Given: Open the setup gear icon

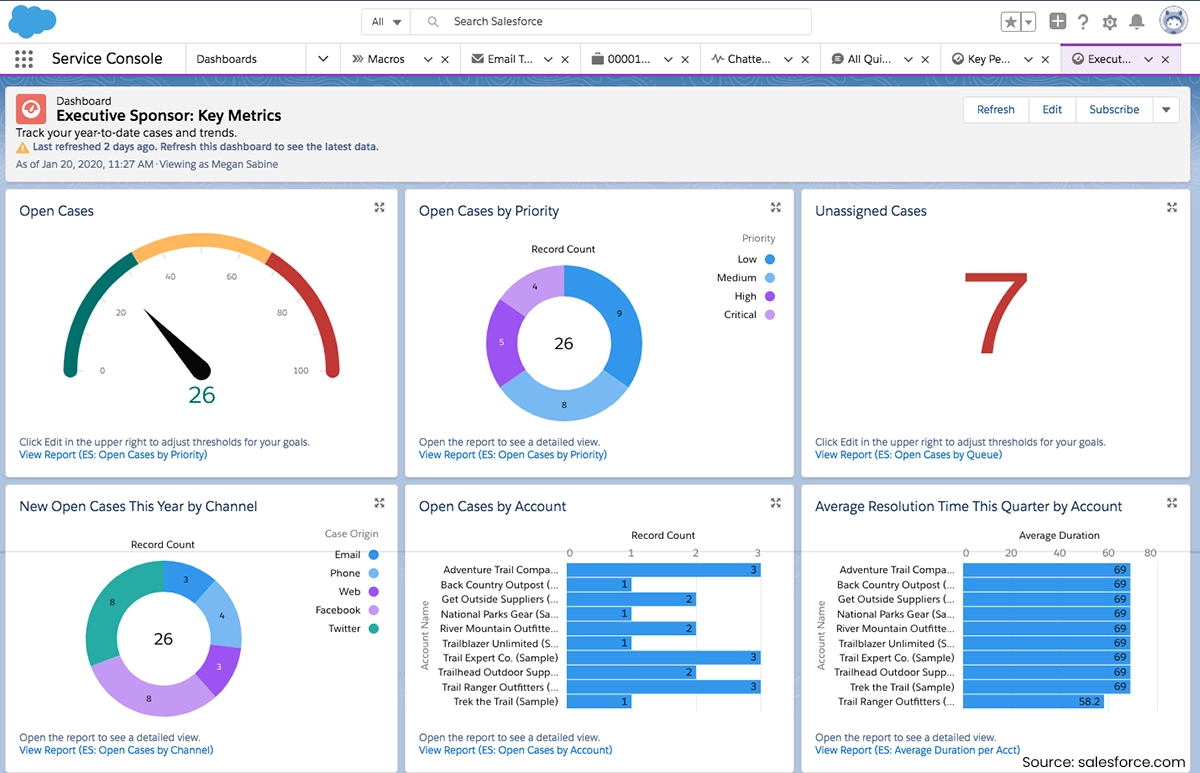Looking at the screenshot, I should click(1110, 22).
